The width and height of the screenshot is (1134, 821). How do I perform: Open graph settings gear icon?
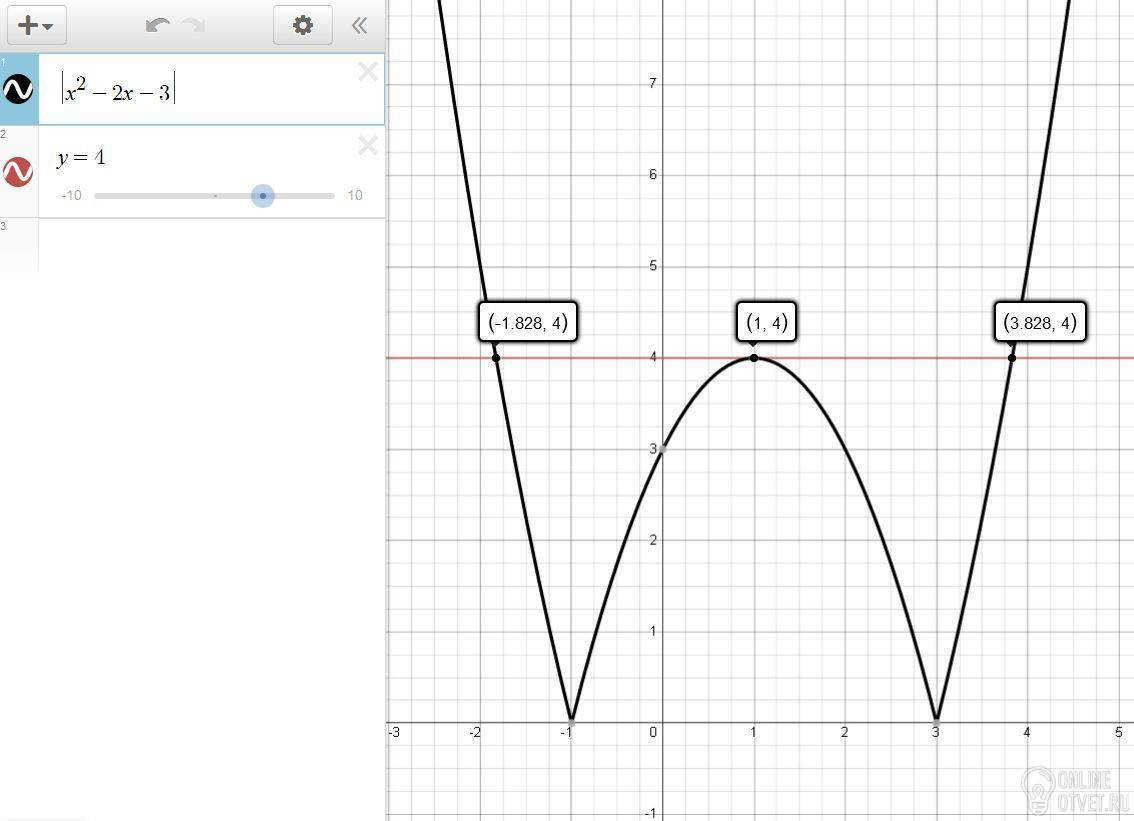tap(302, 25)
